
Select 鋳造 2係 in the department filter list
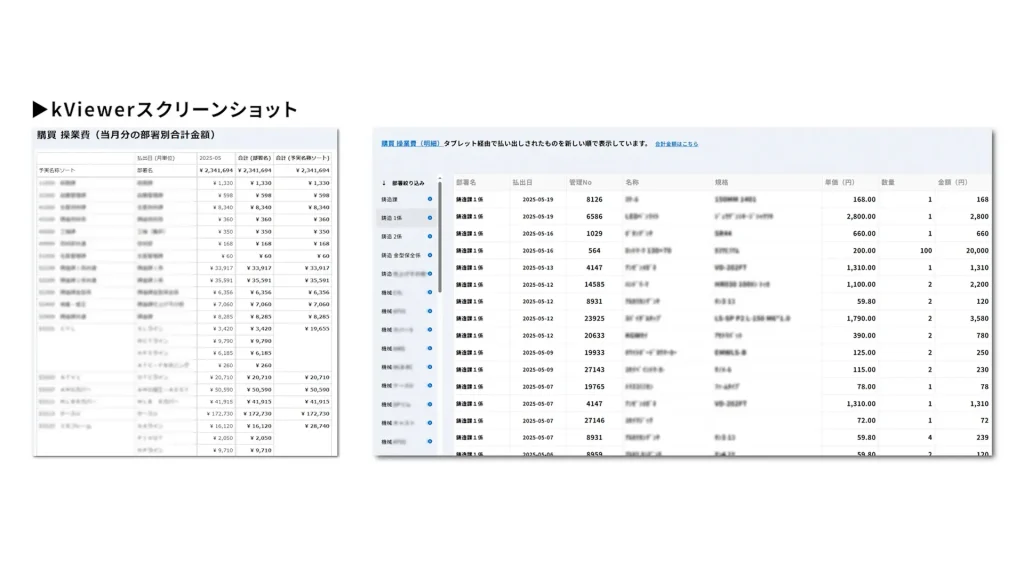point(392,236)
